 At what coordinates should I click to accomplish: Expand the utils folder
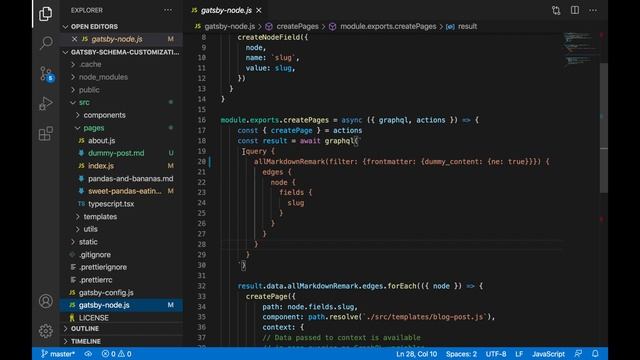pos(121,229)
